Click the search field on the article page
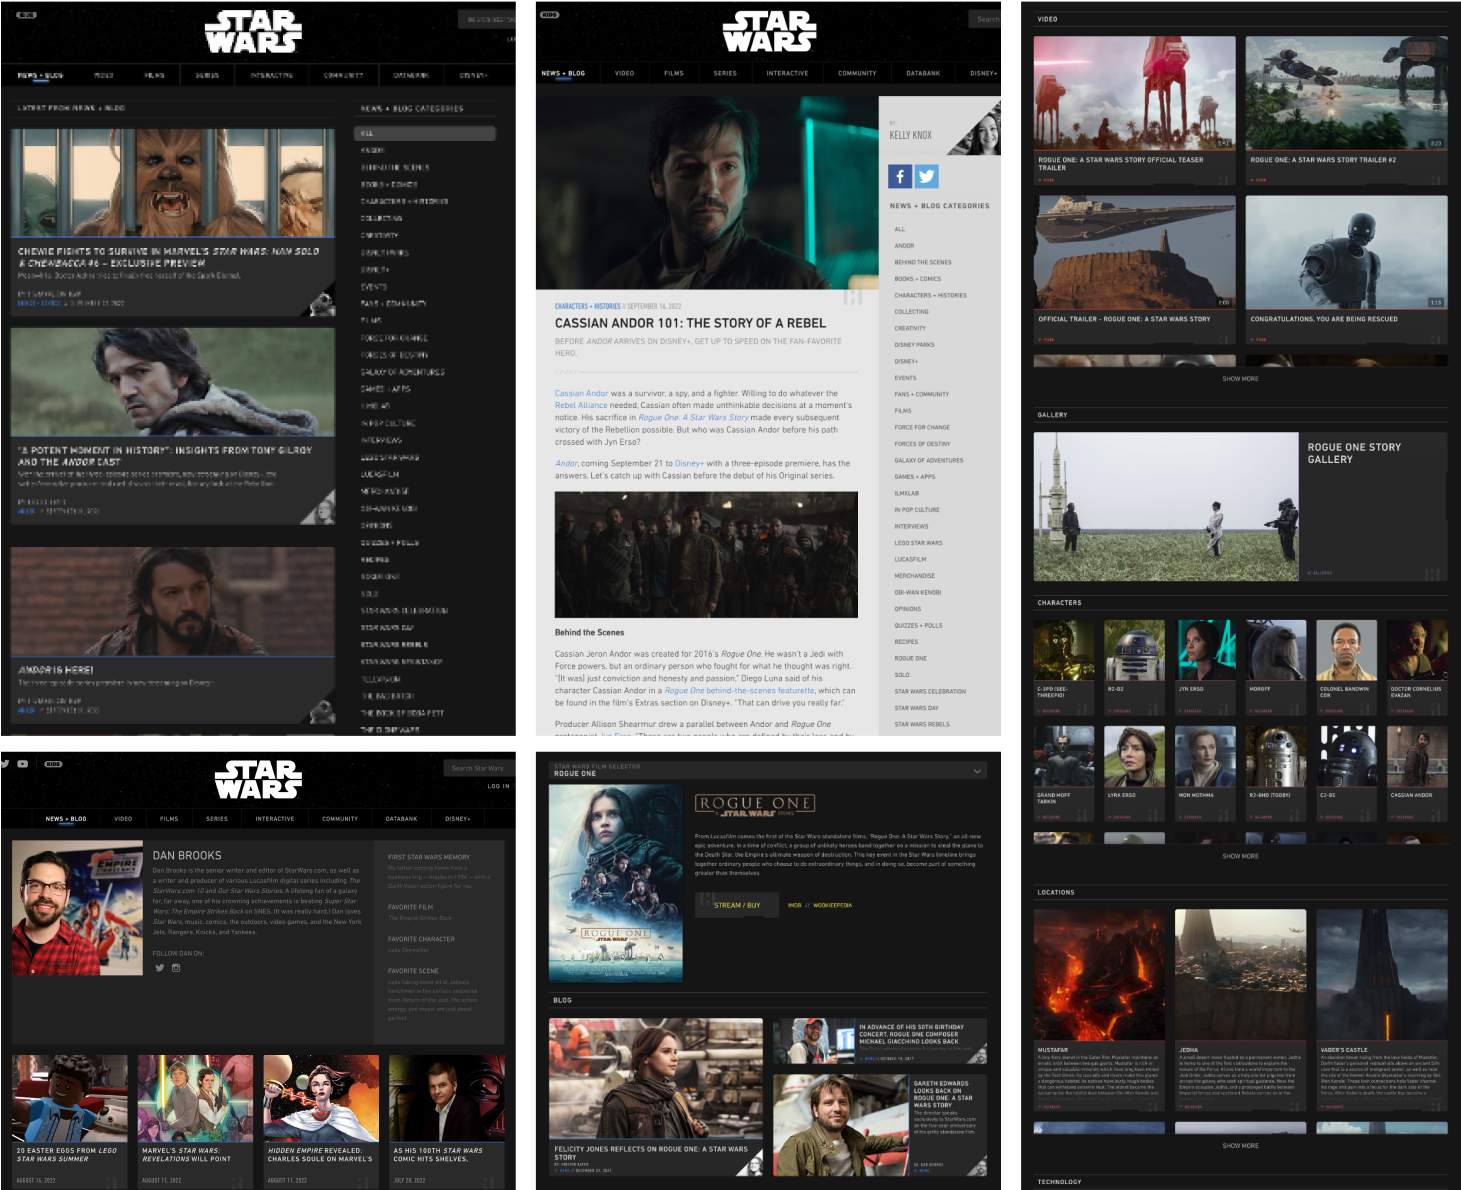 (984, 19)
